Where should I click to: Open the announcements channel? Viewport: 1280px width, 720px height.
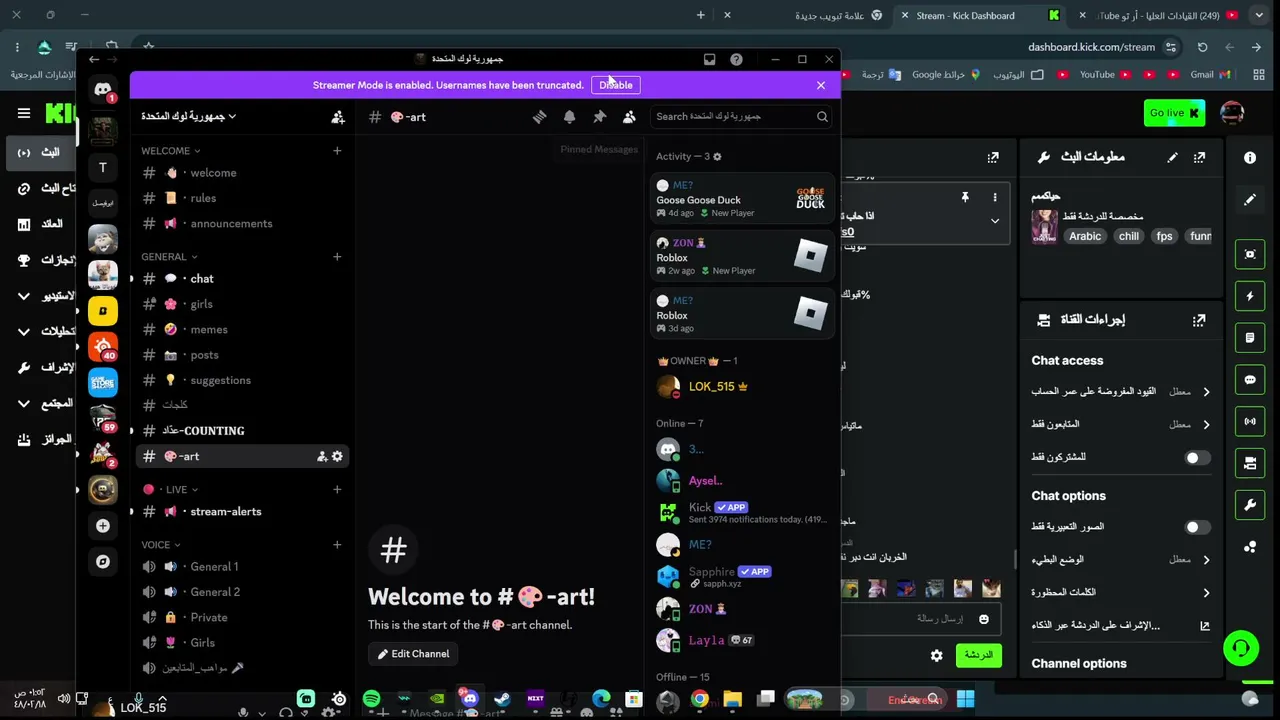point(240,223)
